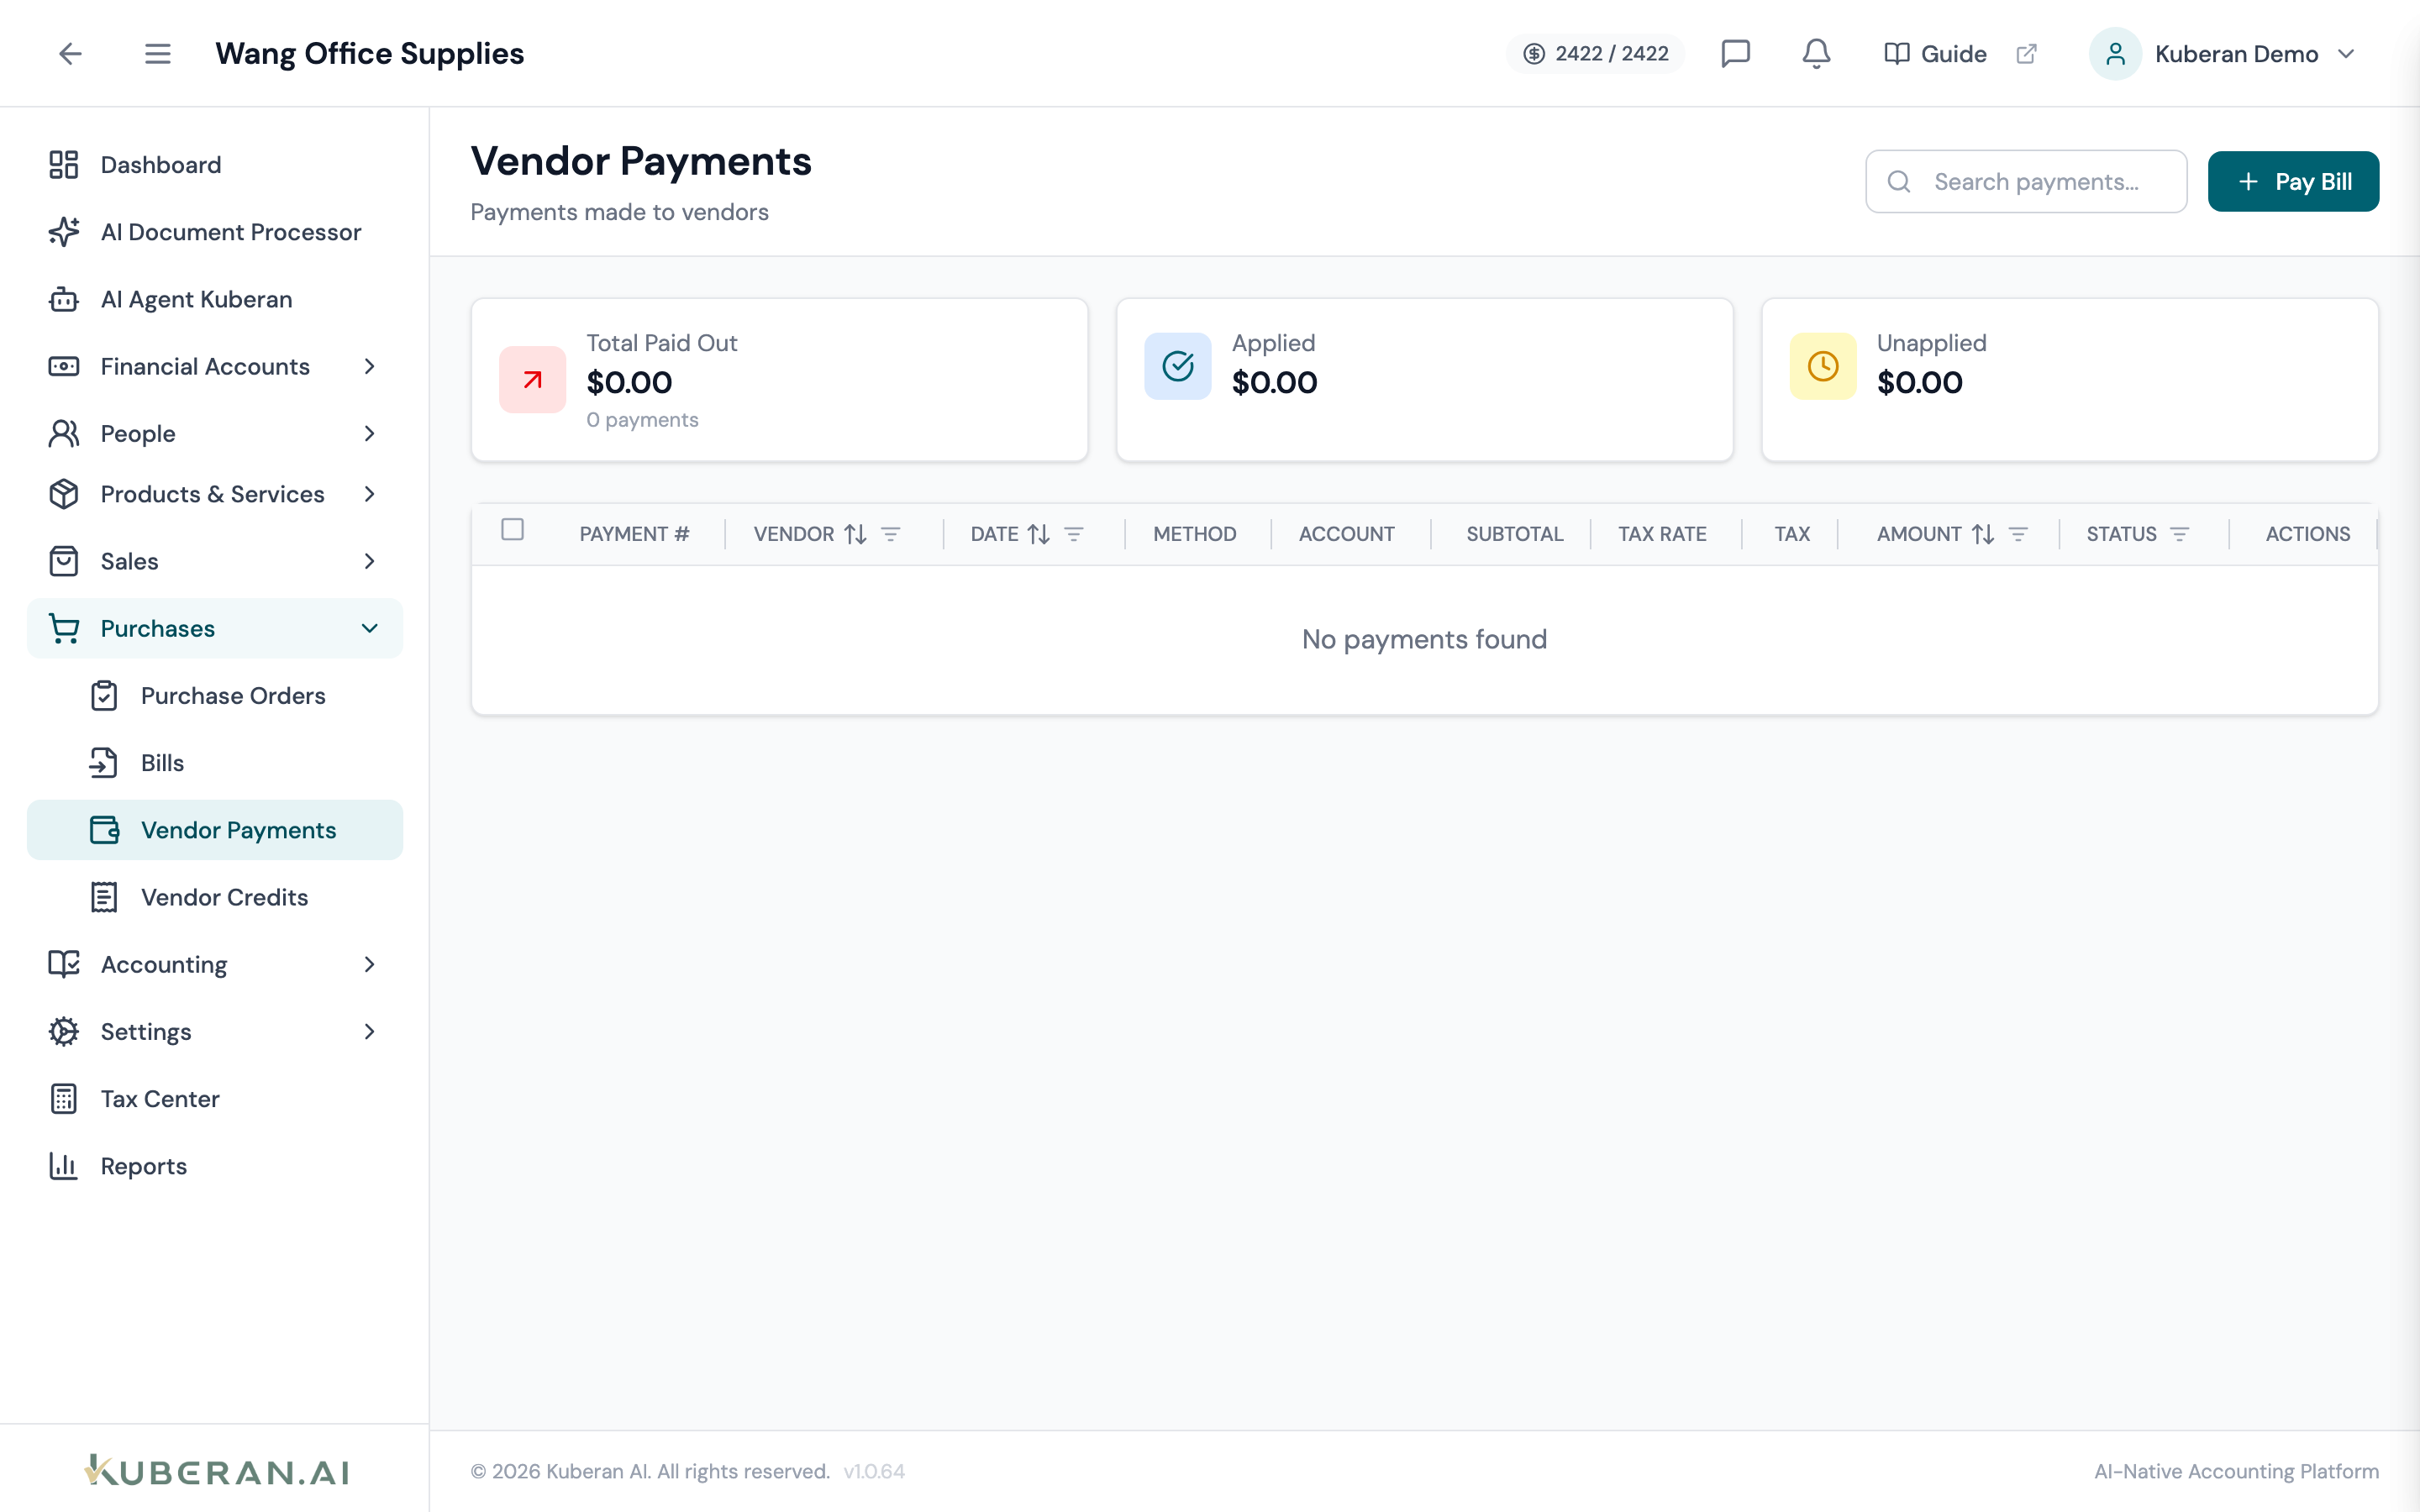Expand the Accounting chevron
The width and height of the screenshot is (2420, 1512).
tap(369, 964)
